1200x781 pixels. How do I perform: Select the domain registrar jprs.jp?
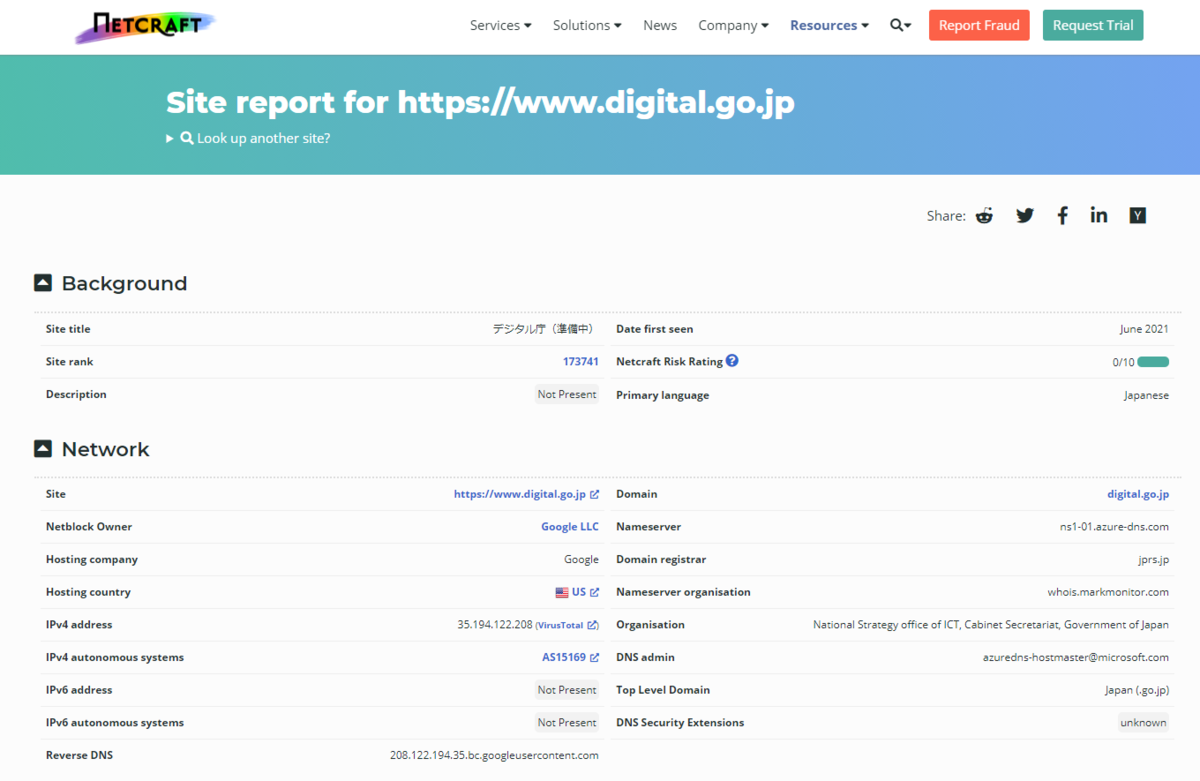pyautogui.click(x=1153, y=559)
